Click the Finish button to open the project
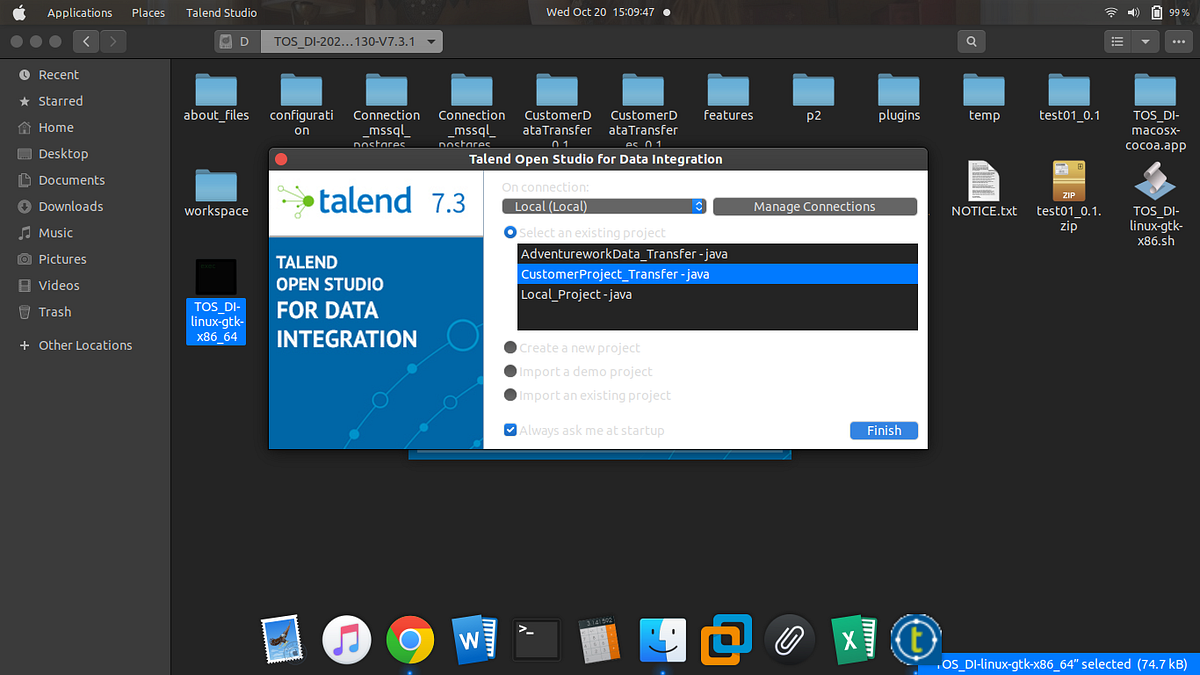Screen dimensions: 1200x675 pyautogui.click(x=883, y=430)
